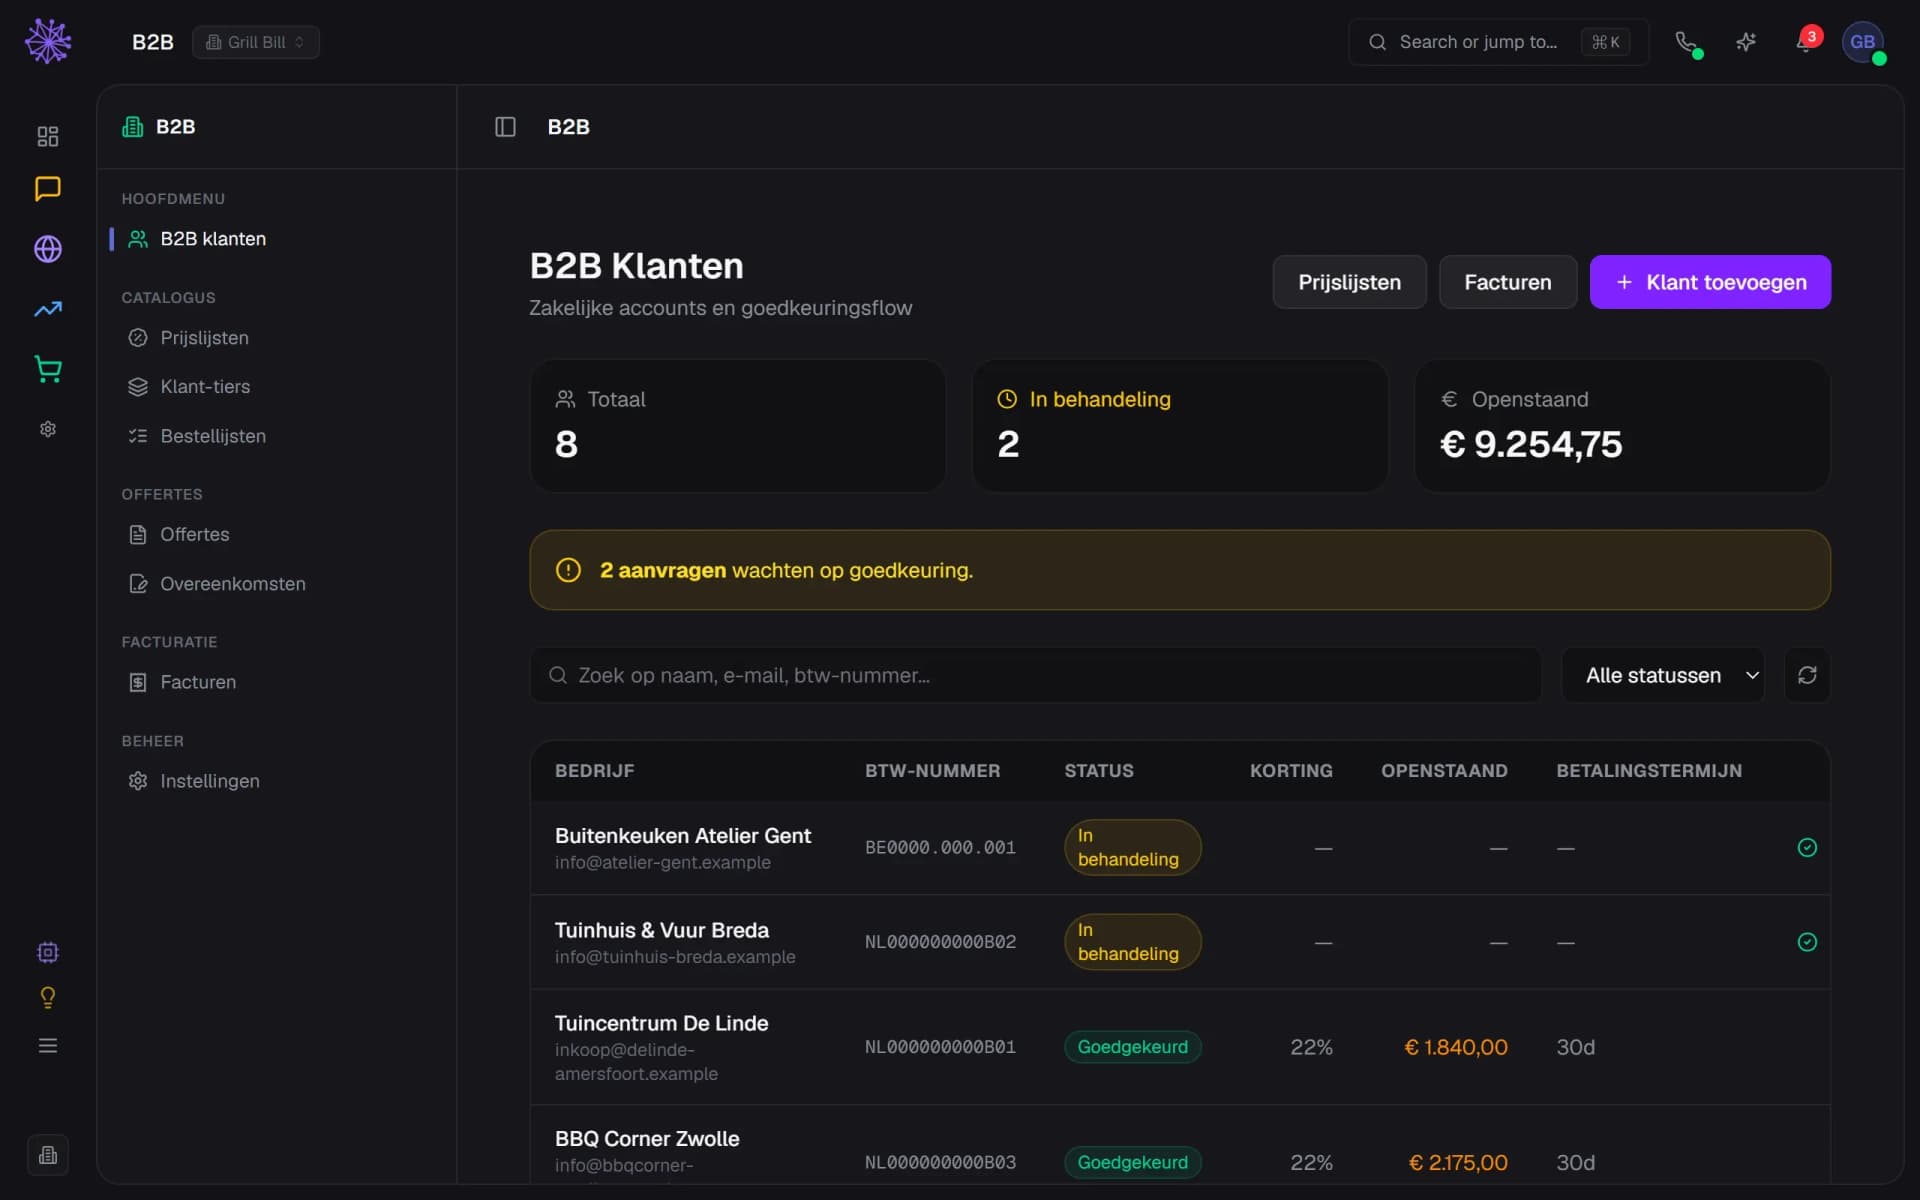
Task: Open the Tuincentrum De Linde row
Action: (x=1180, y=1047)
